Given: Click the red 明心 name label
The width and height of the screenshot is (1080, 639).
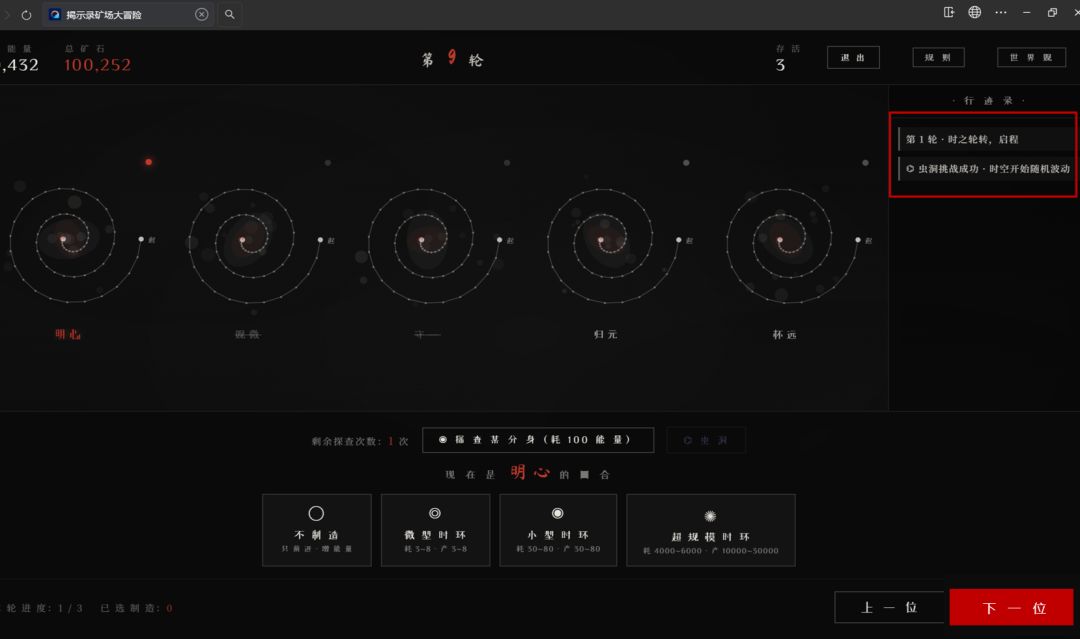Looking at the screenshot, I should pyautogui.click(x=68, y=335).
